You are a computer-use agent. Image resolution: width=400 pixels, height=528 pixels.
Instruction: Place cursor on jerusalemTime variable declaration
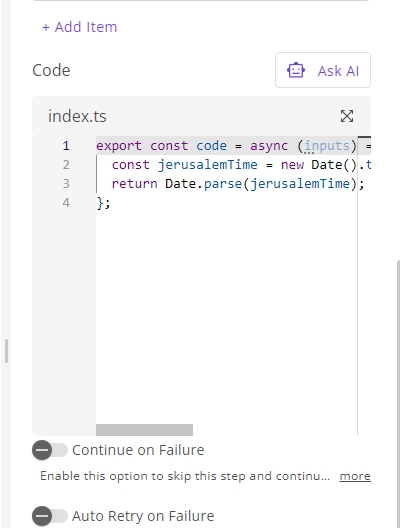pos(207,165)
